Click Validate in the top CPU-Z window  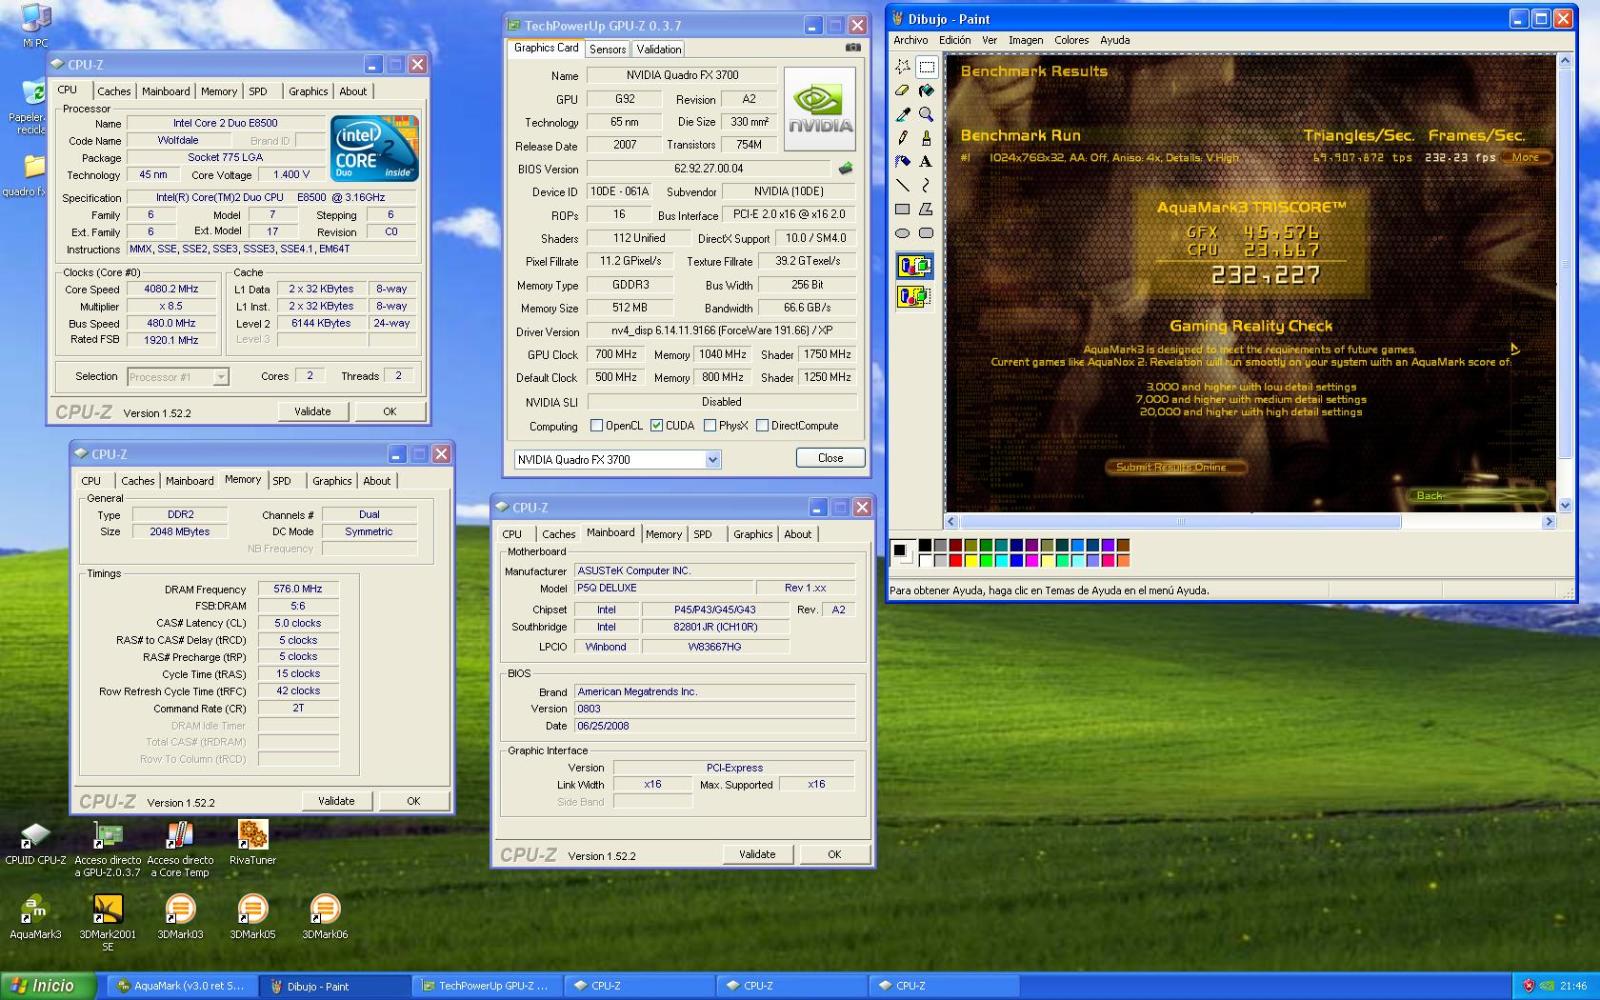(312, 411)
